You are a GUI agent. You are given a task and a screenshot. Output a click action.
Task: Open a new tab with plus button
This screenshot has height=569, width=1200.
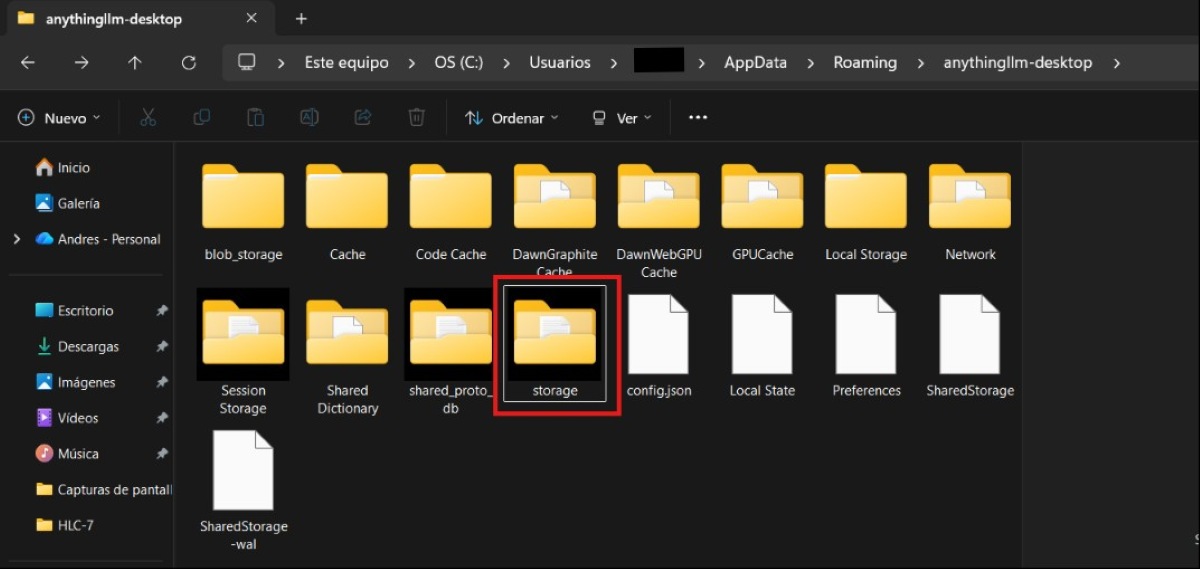[x=301, y=19]
